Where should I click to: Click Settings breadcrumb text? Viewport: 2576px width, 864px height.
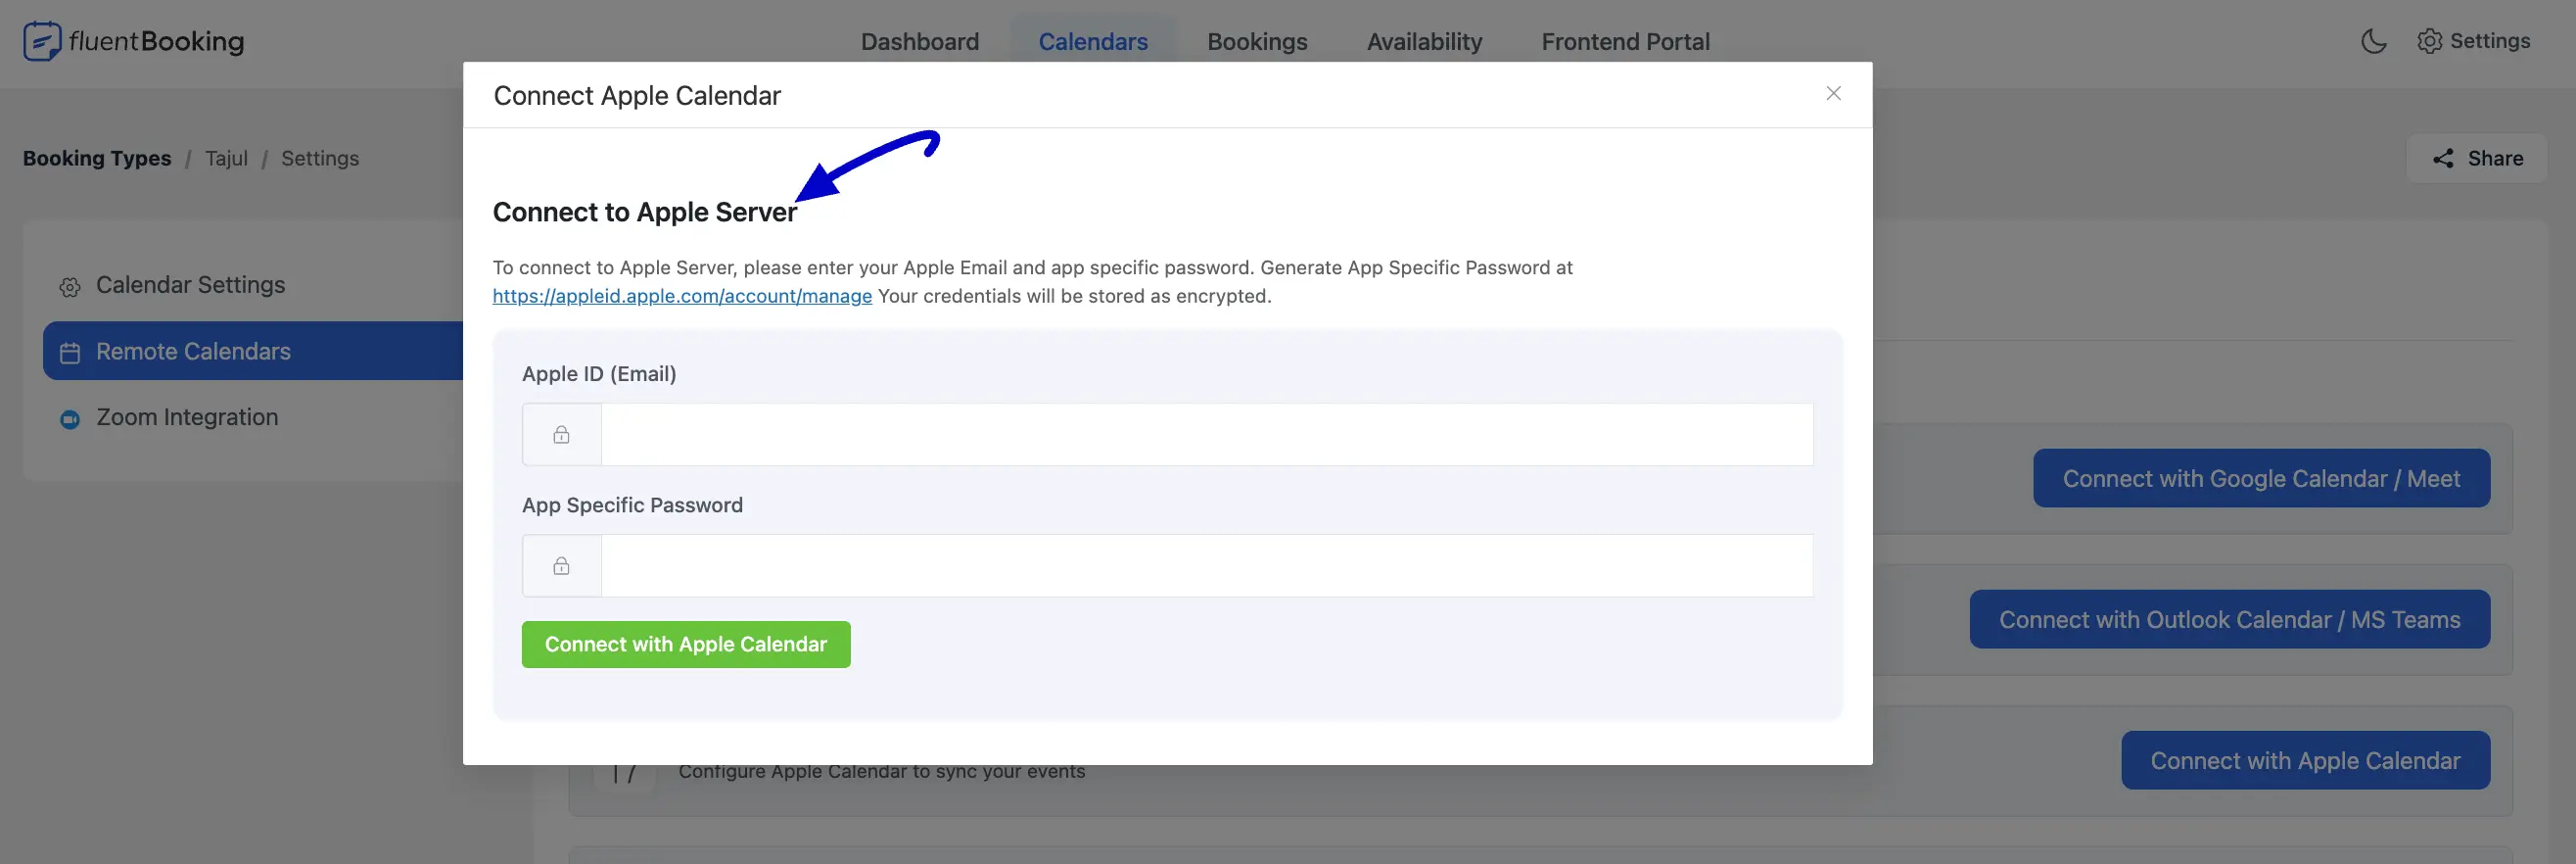(319, 158)
